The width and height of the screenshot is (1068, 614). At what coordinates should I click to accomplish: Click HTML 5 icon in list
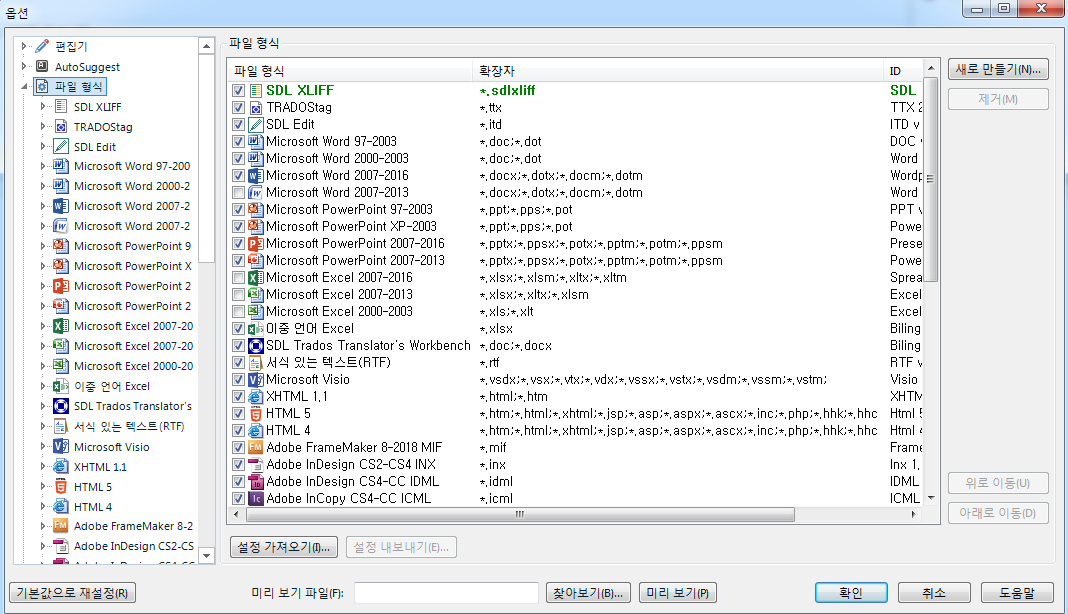255,414
